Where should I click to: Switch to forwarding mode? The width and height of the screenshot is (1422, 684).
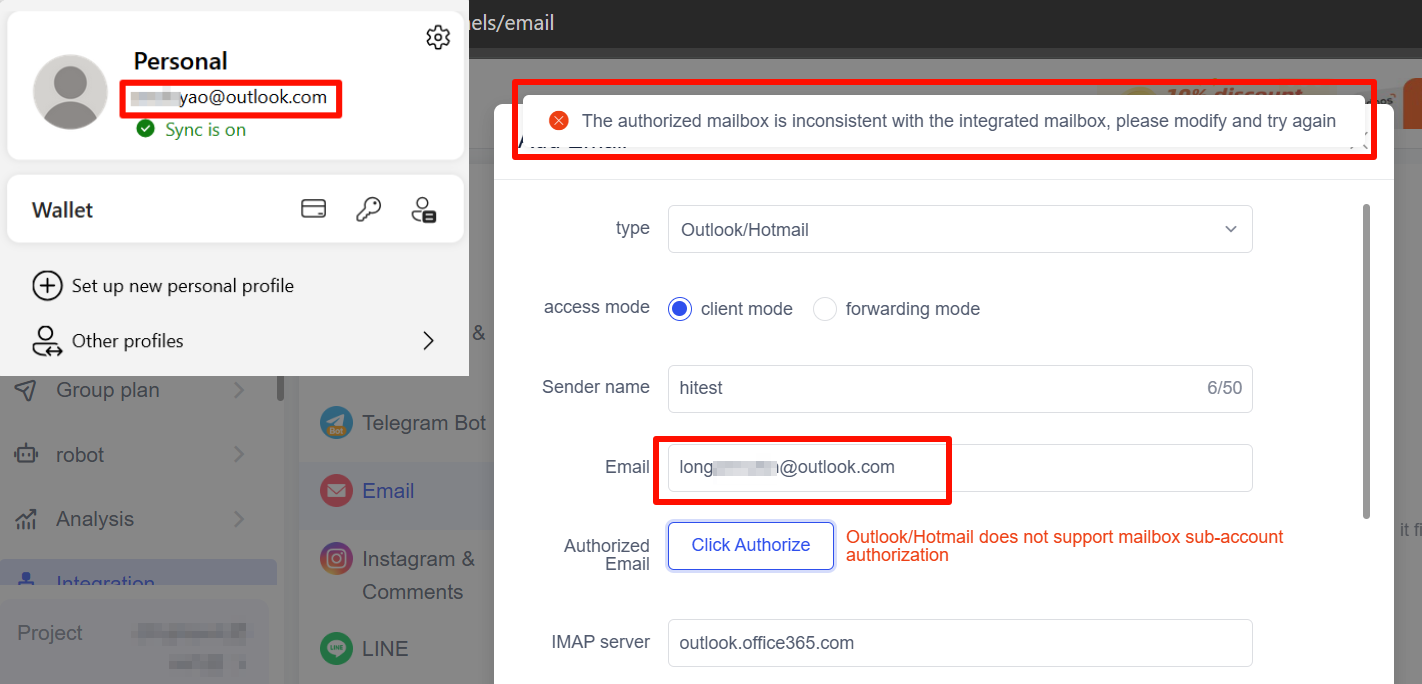(824, 309)
